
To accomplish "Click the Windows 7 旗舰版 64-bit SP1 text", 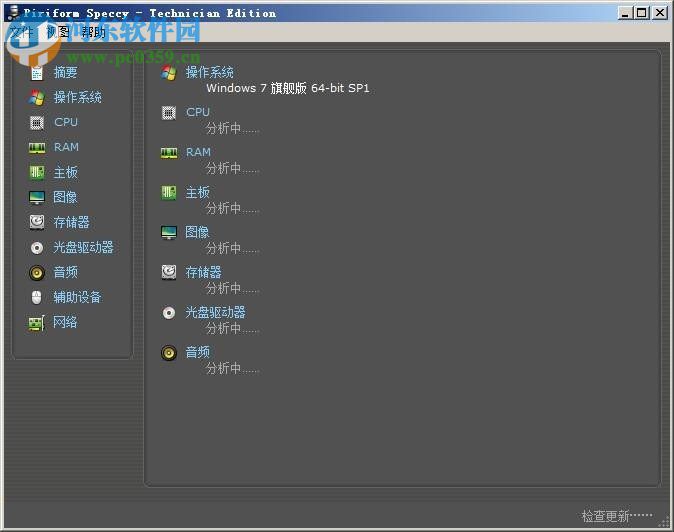I will point(288,88).
